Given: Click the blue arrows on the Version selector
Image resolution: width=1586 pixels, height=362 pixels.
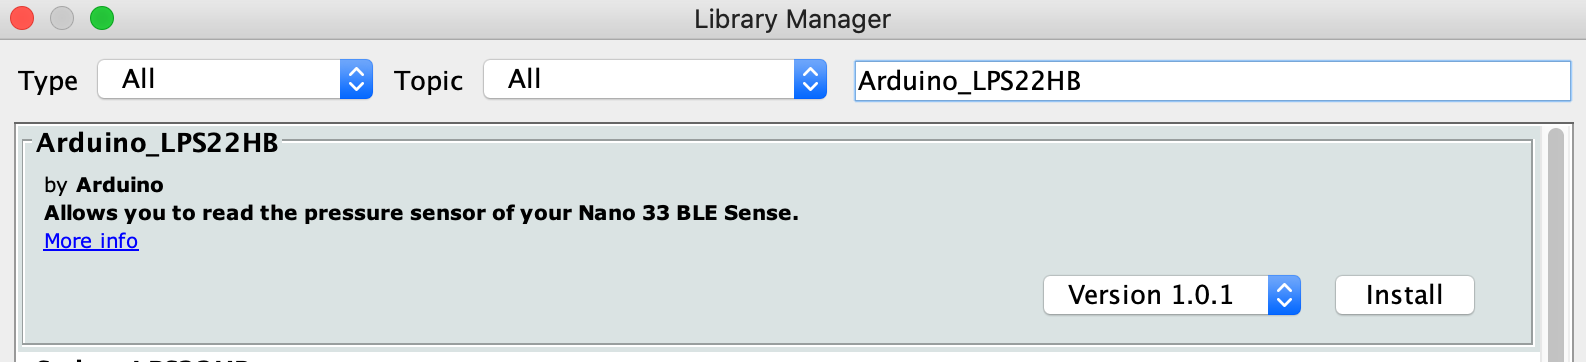Looking at the screenshot, I should [x=1284, y=295].
